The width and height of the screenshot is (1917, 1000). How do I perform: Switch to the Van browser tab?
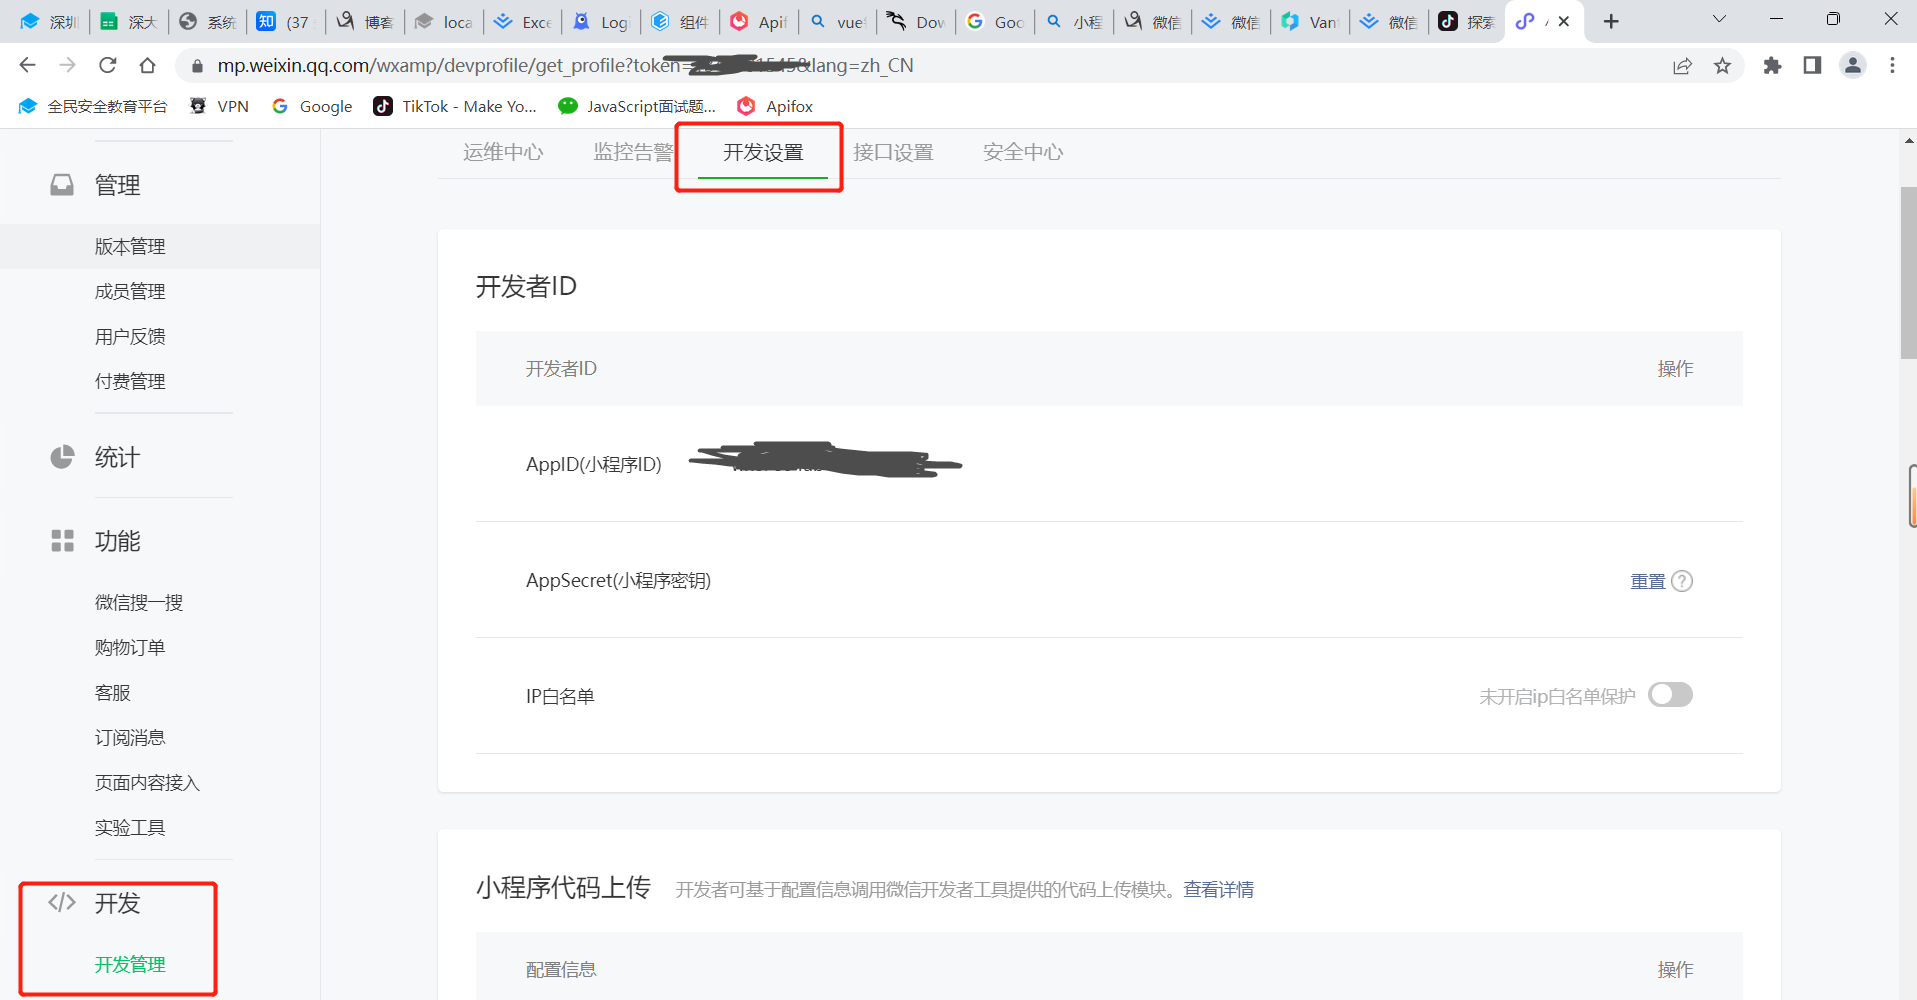pyautogui.click(x=1311, y=22)
